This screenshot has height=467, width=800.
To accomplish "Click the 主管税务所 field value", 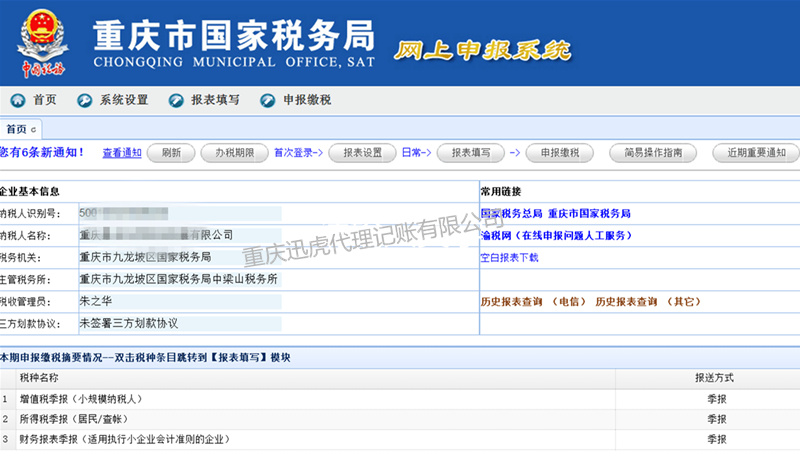I will click(x=179, y=279).
